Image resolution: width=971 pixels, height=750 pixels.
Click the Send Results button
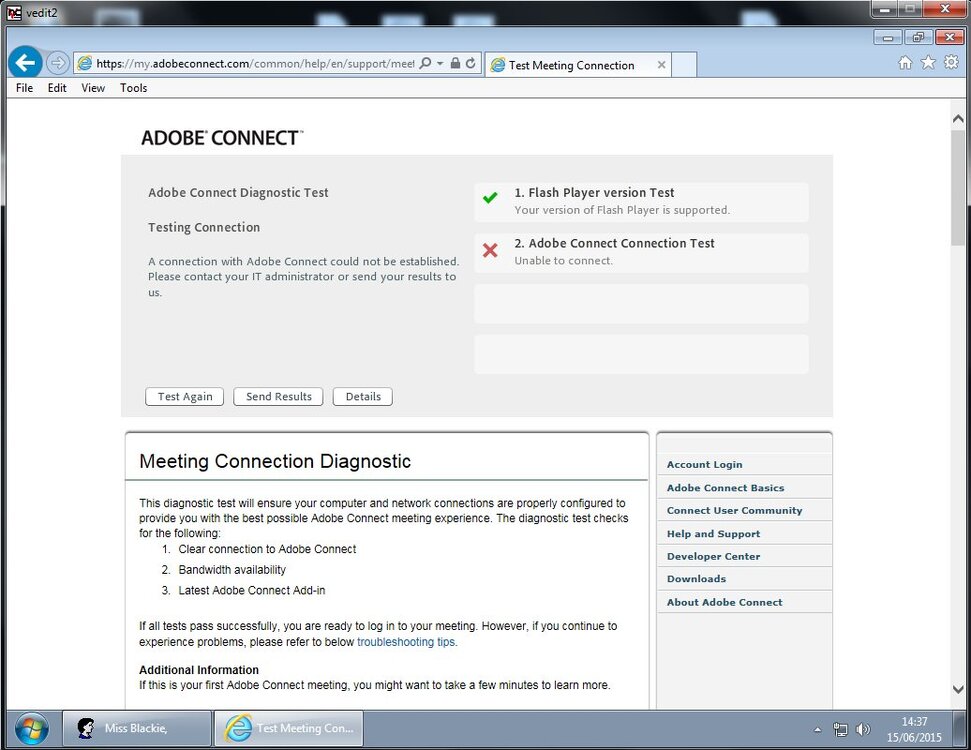pyautogui.click(x=279, y=396)
